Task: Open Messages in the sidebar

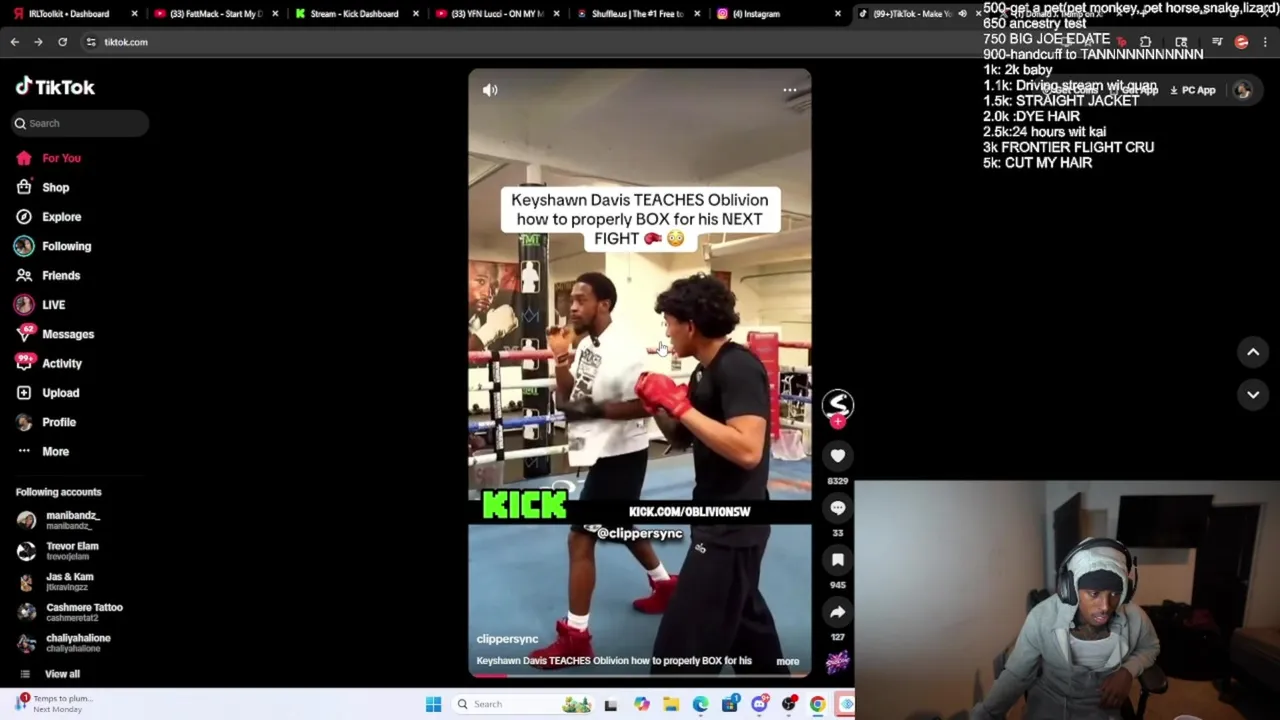Action: click(54, 334)
